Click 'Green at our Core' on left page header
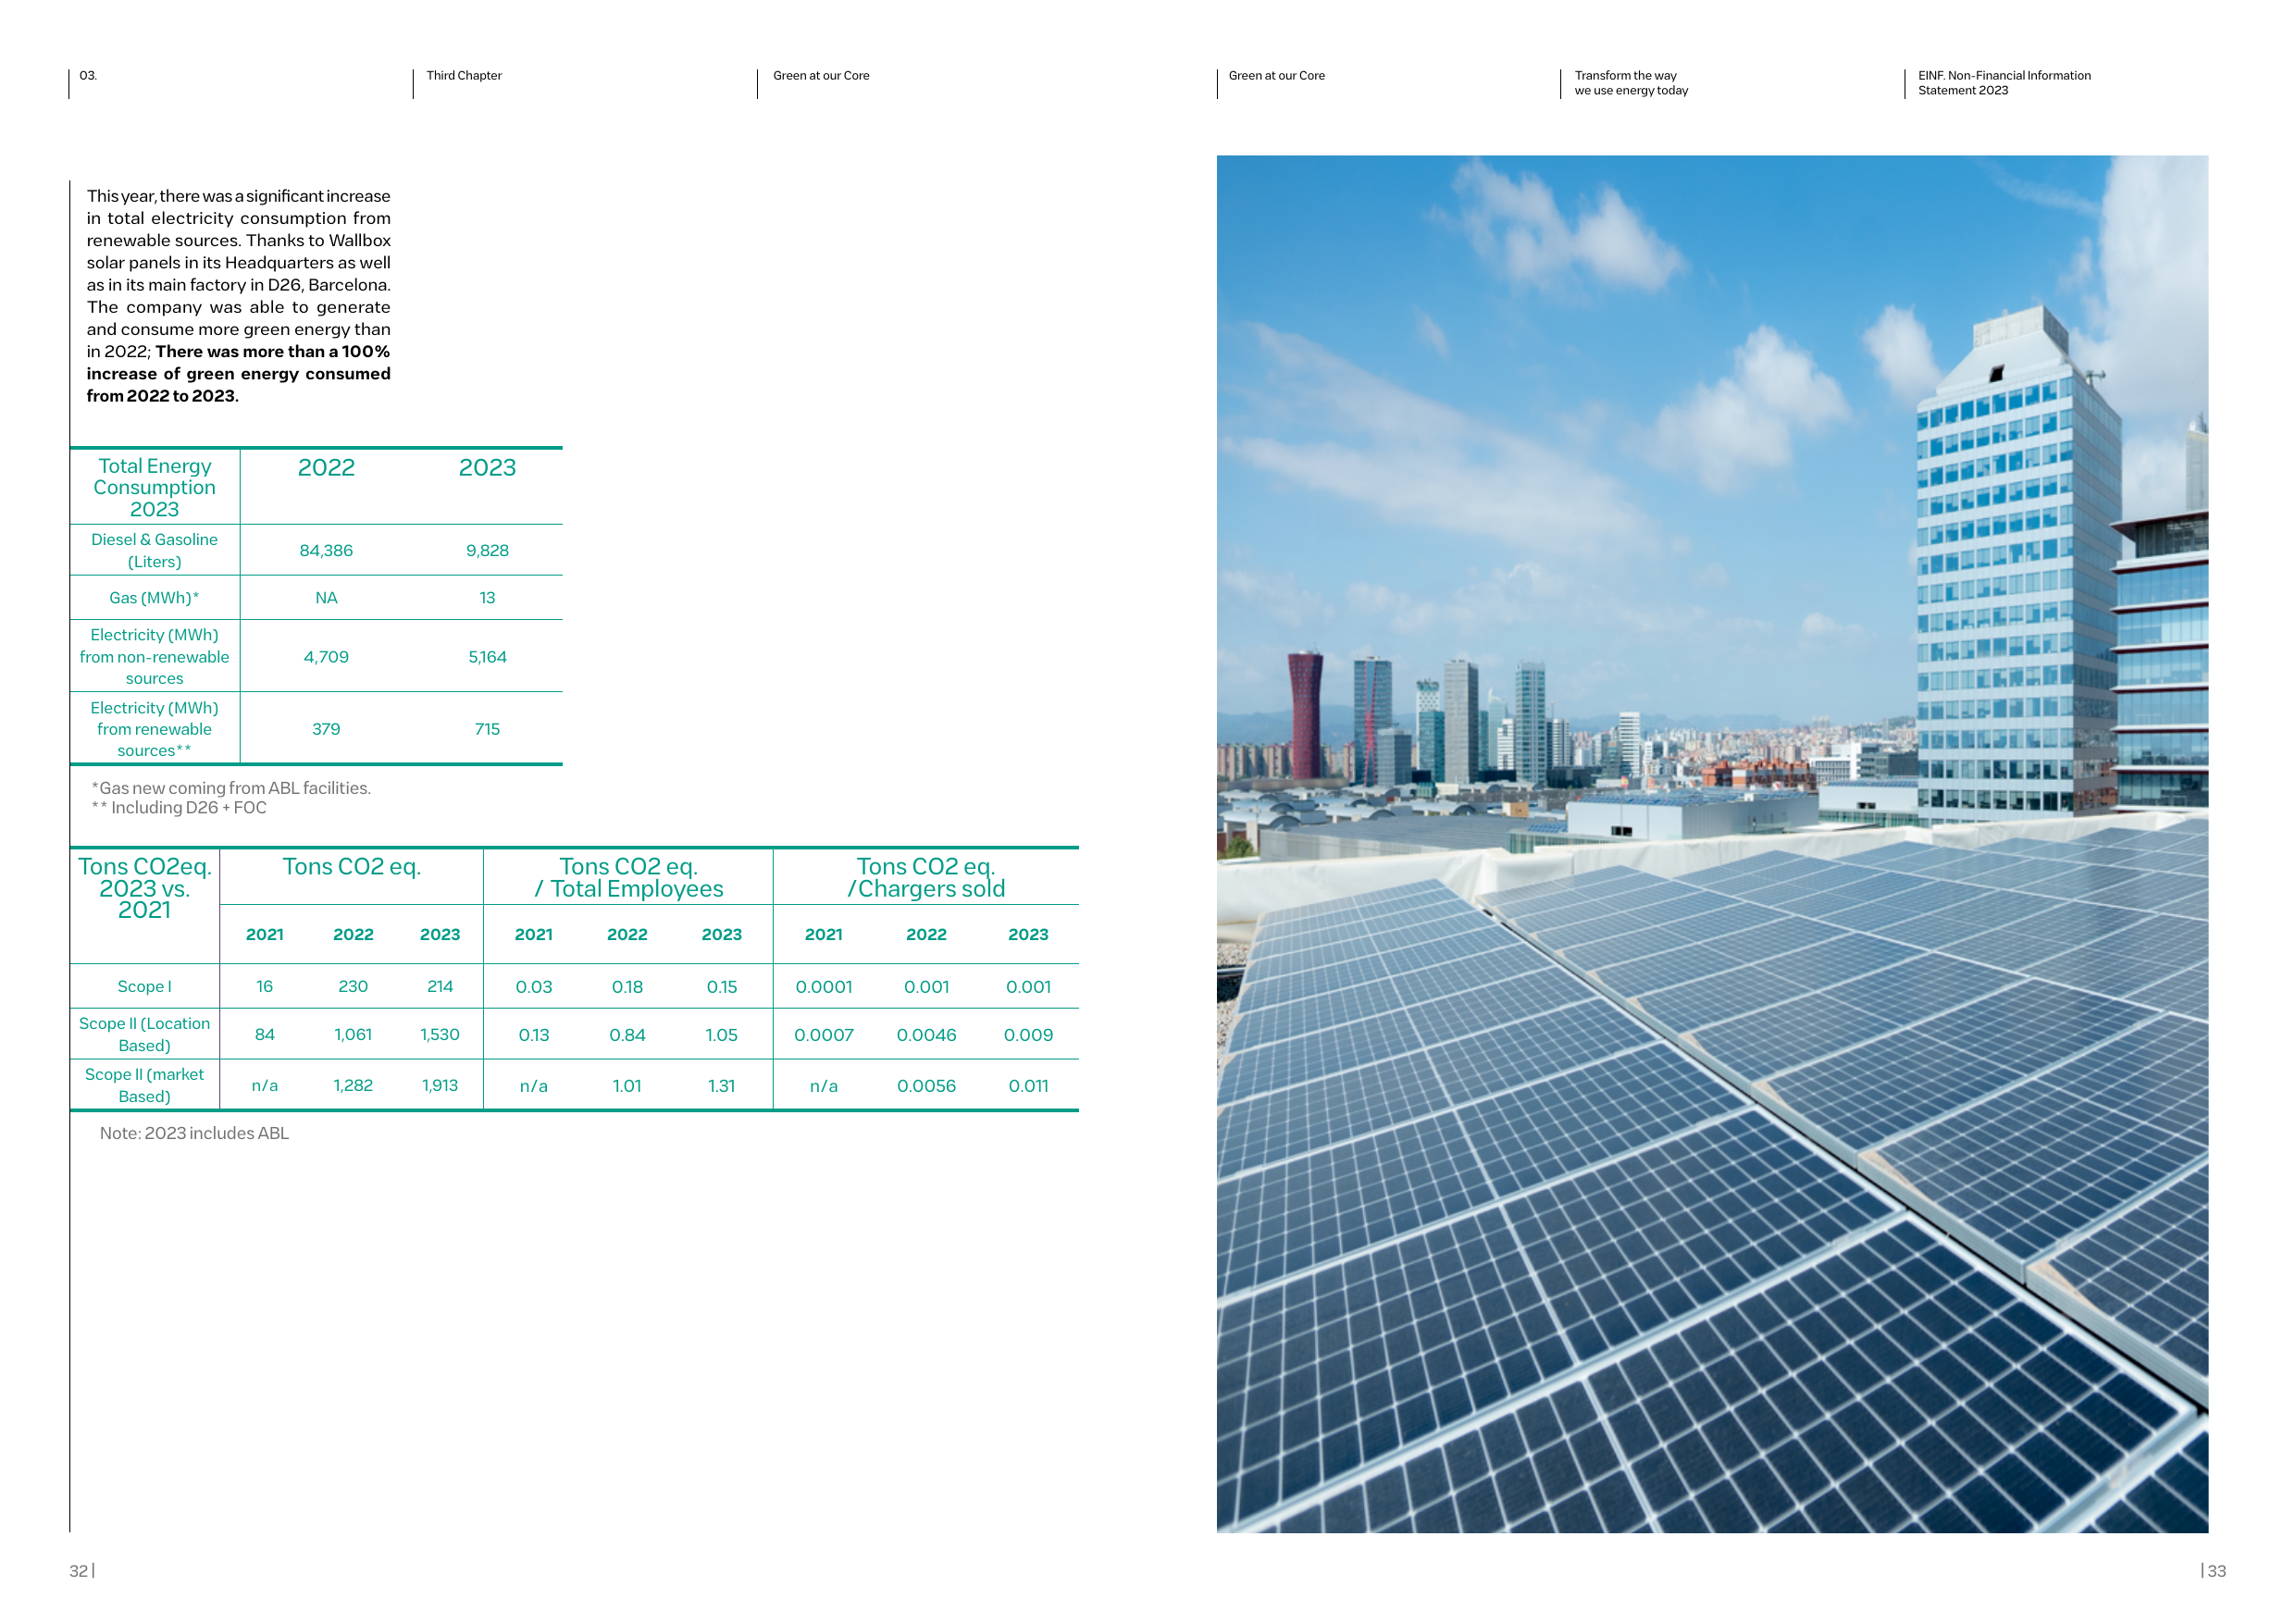This screenshot has width=2296, height=1623. click(x=821, y=76)
